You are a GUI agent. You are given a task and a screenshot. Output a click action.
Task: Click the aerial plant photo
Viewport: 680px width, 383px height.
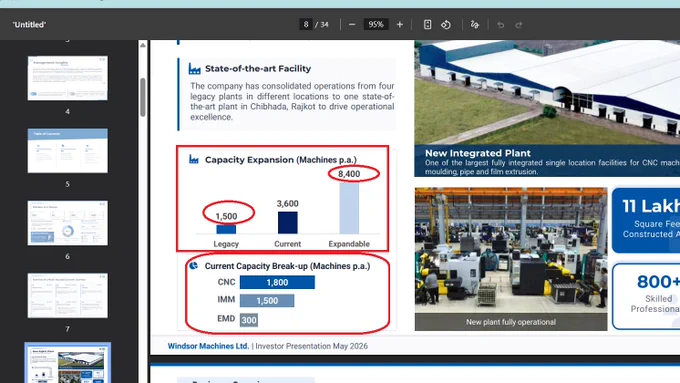[547, 92]
